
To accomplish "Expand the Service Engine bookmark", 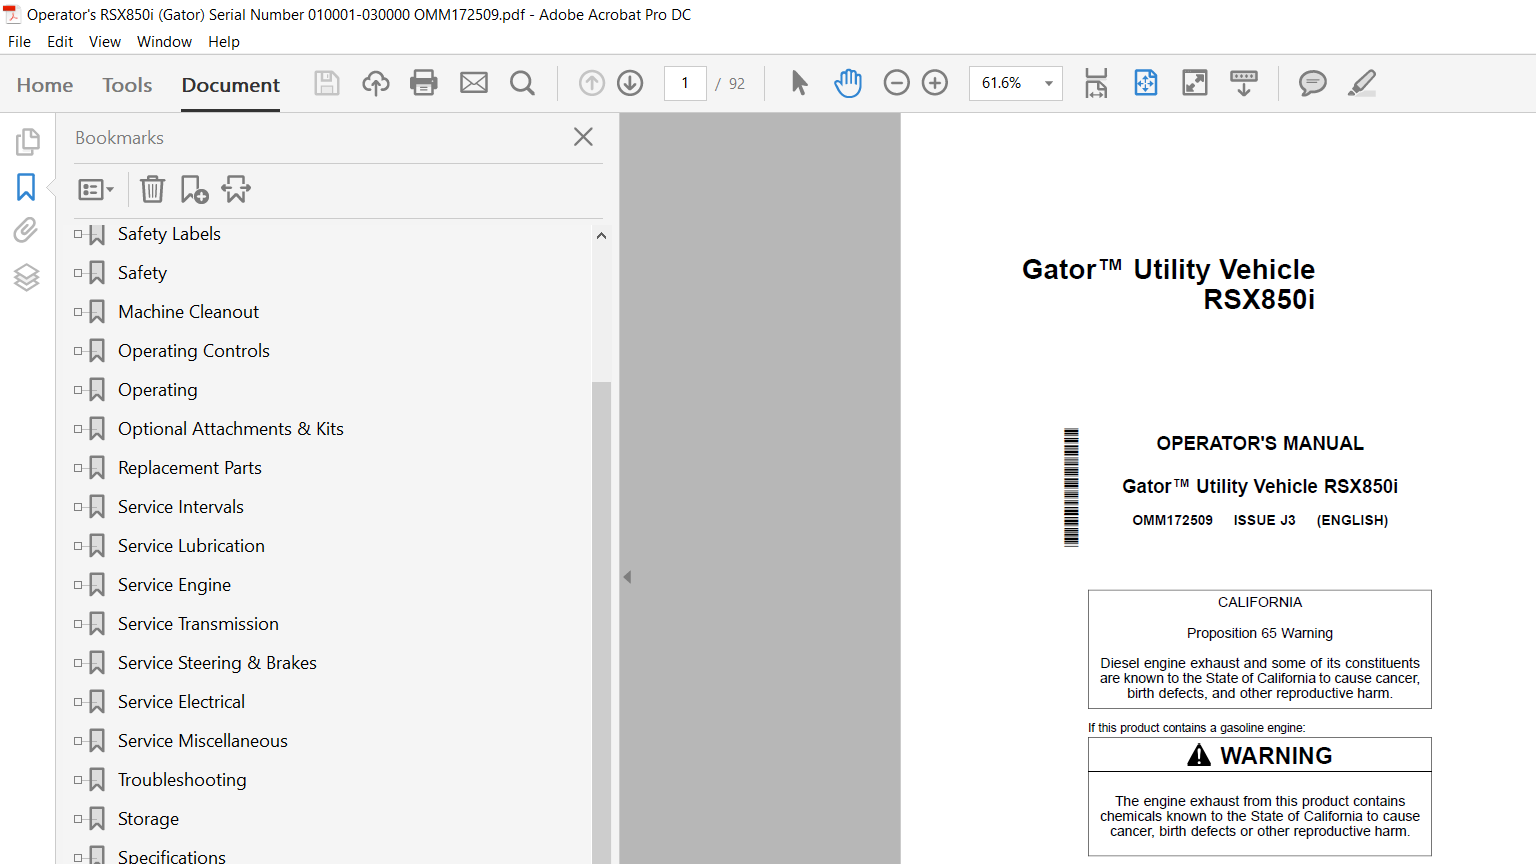I will point(78,585).
